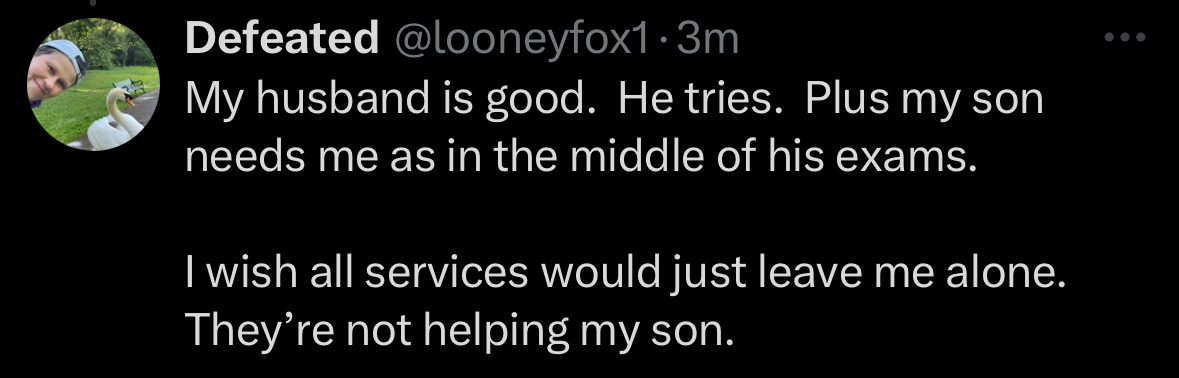Image resolution: width=1179 pixels, height=378 pixels.
Task: Open the three-dot more options menu
Action: (1124, 37)
